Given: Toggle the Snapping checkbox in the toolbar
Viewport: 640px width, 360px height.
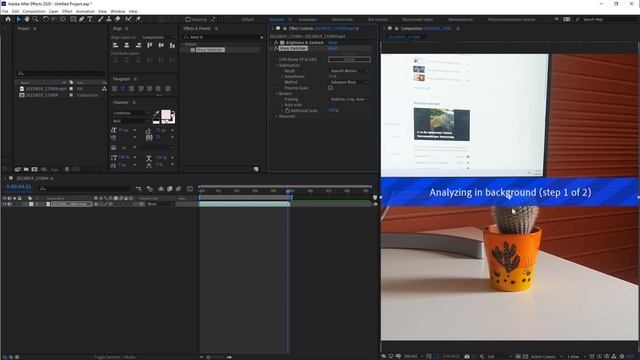Looking at the screenshot, I should pos(188,19).
